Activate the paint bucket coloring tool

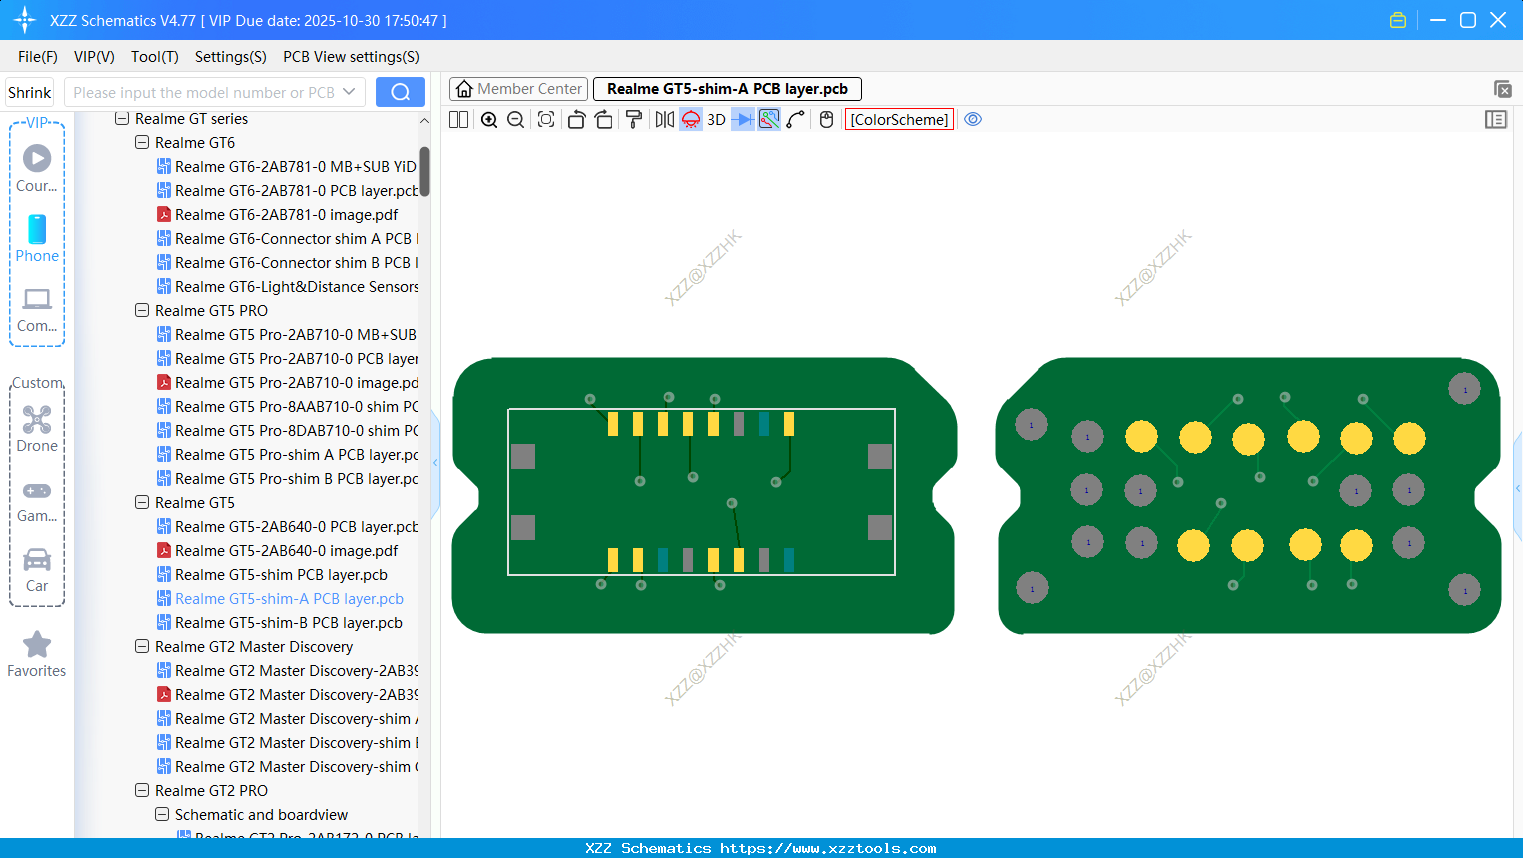(x=634, y=119)
